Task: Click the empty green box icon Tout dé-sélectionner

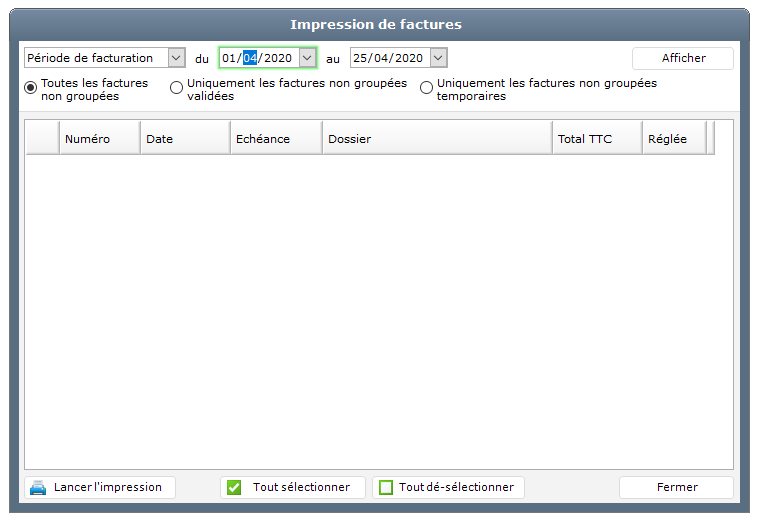Action: 386,488
